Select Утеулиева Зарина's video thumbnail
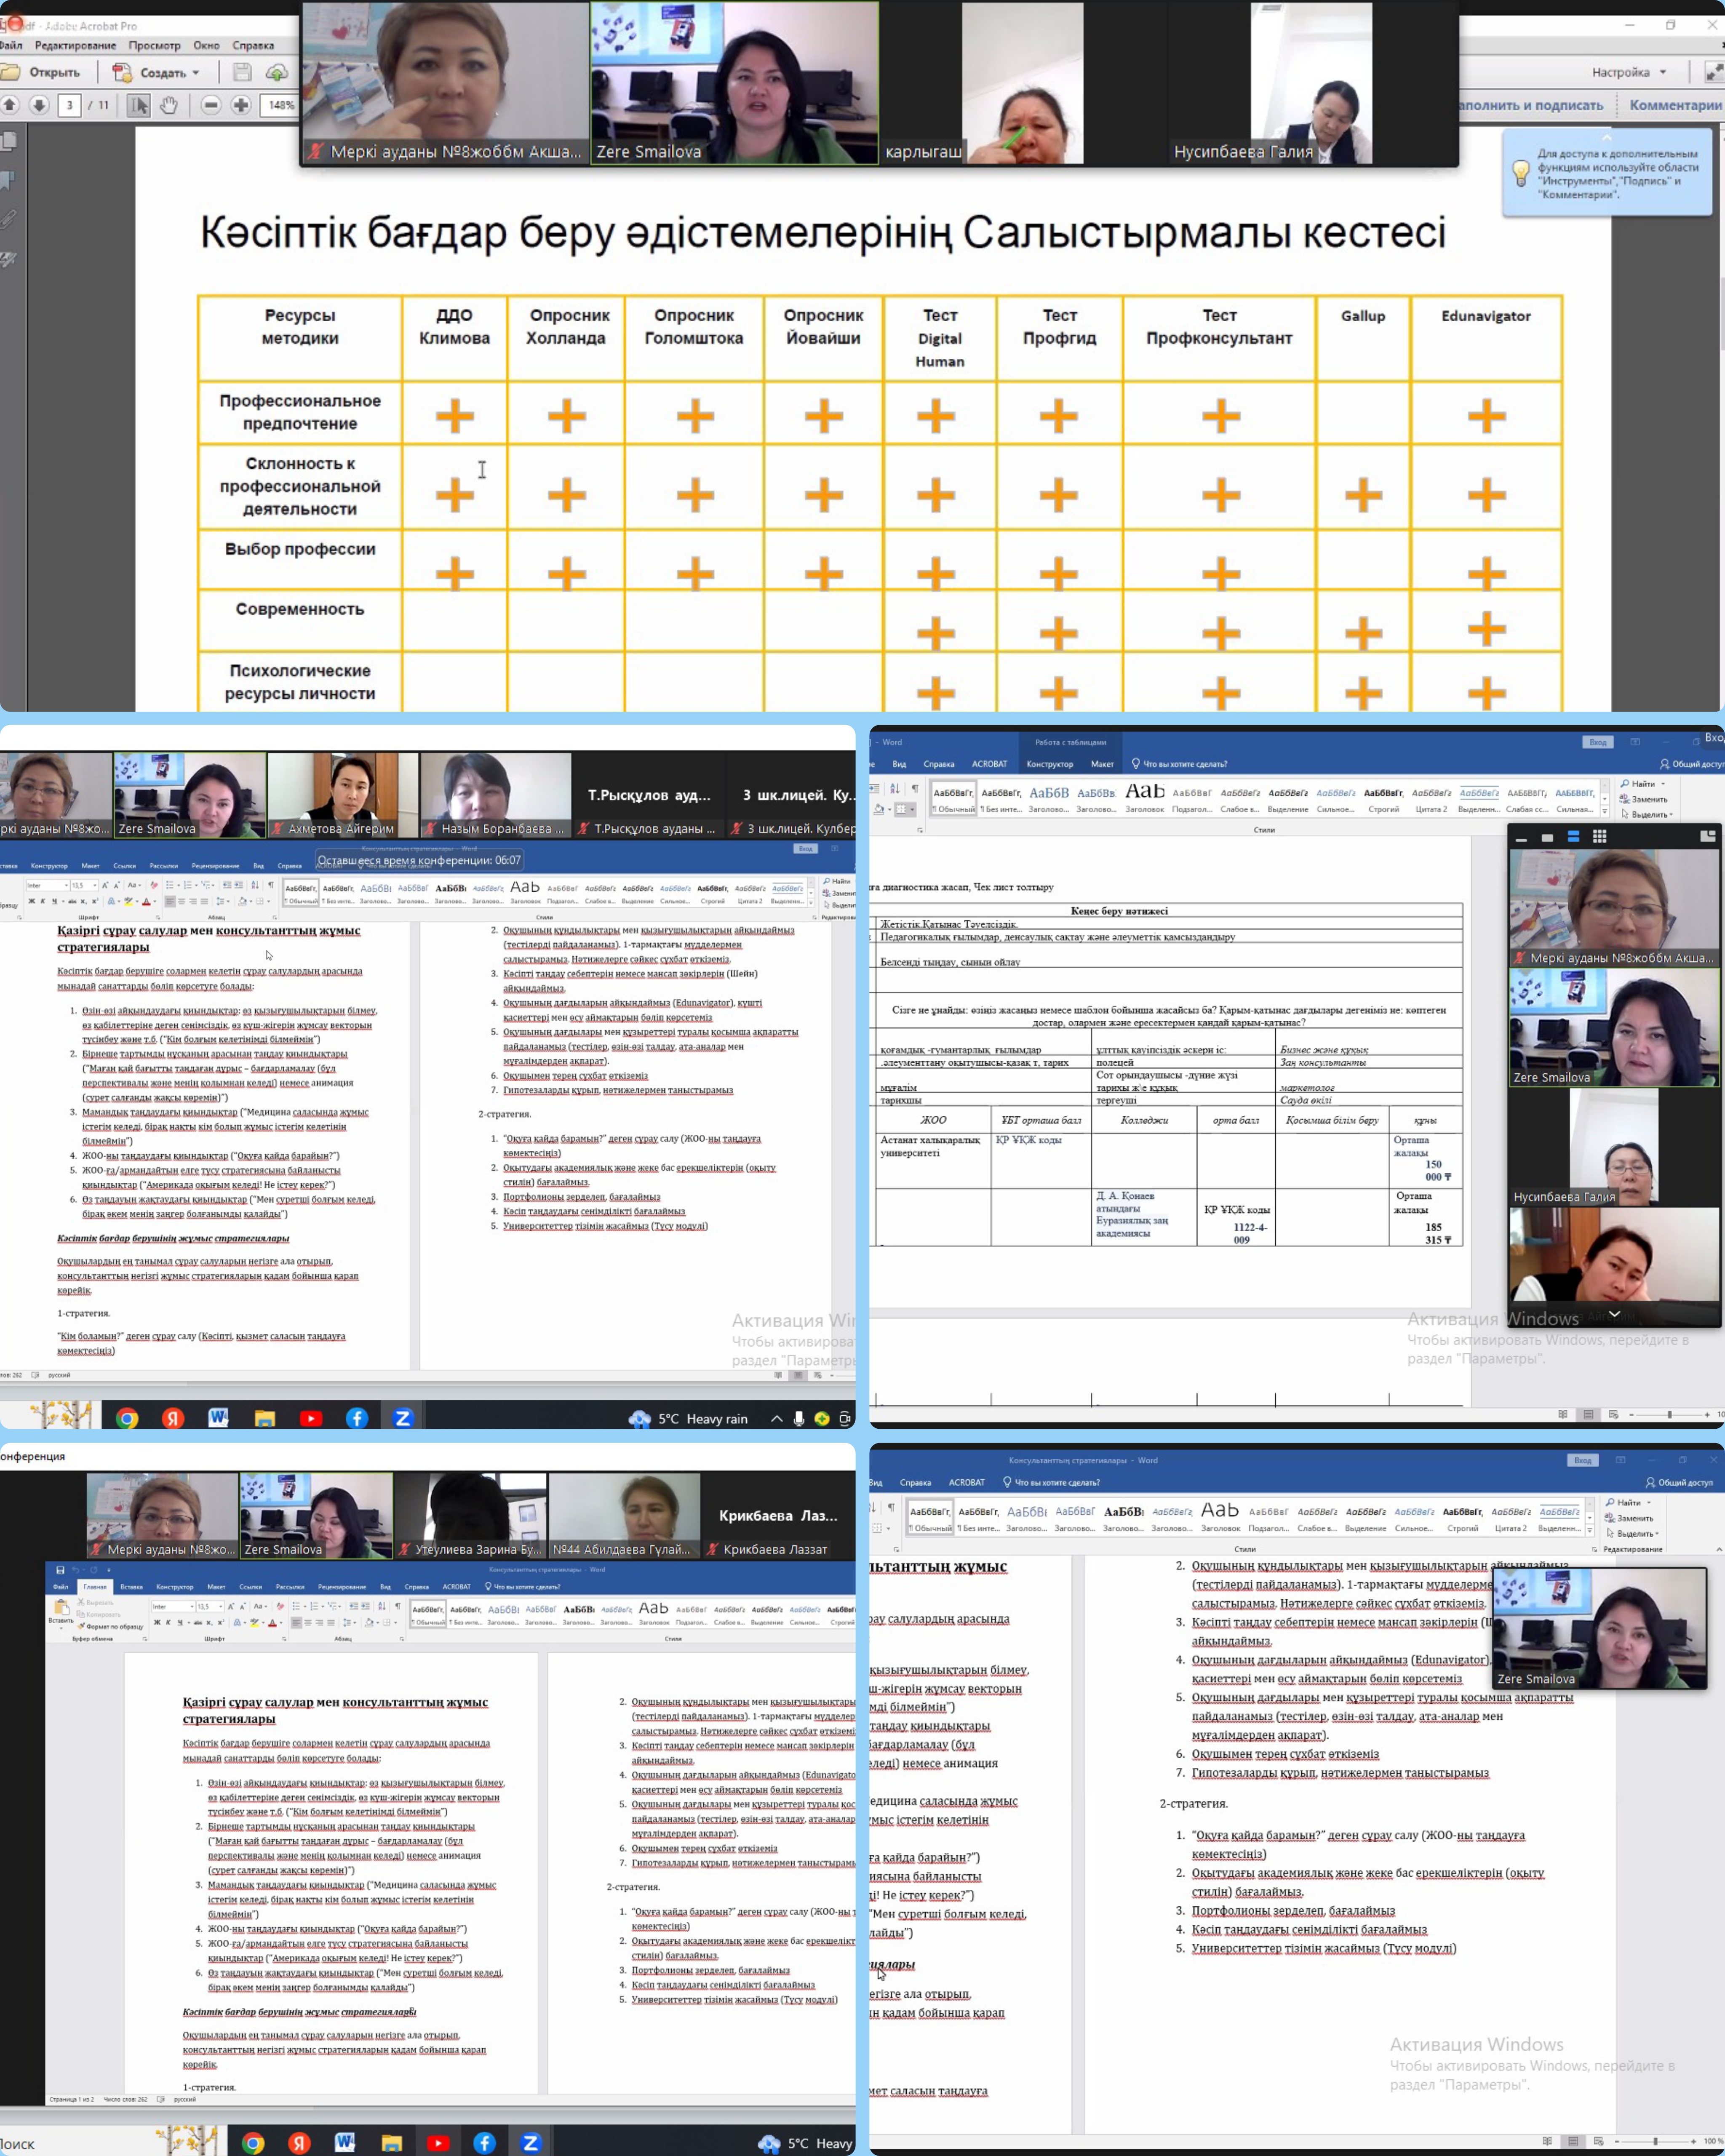Viewport: 1725px width, 2156px height. tap(469, 1516)
